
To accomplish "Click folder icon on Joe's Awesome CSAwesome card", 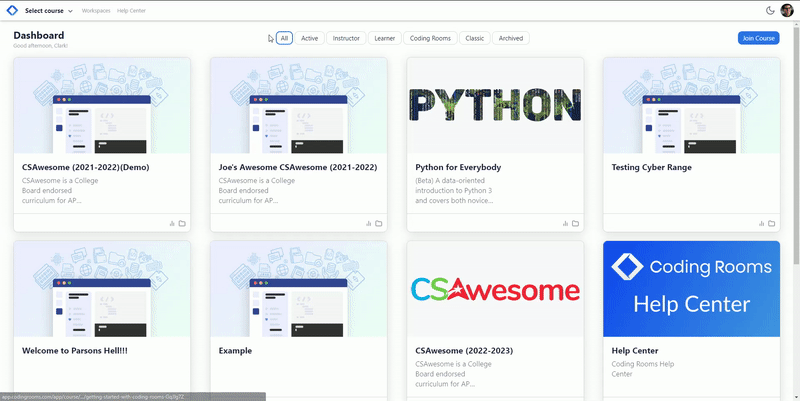I will [x=379, y=223].
